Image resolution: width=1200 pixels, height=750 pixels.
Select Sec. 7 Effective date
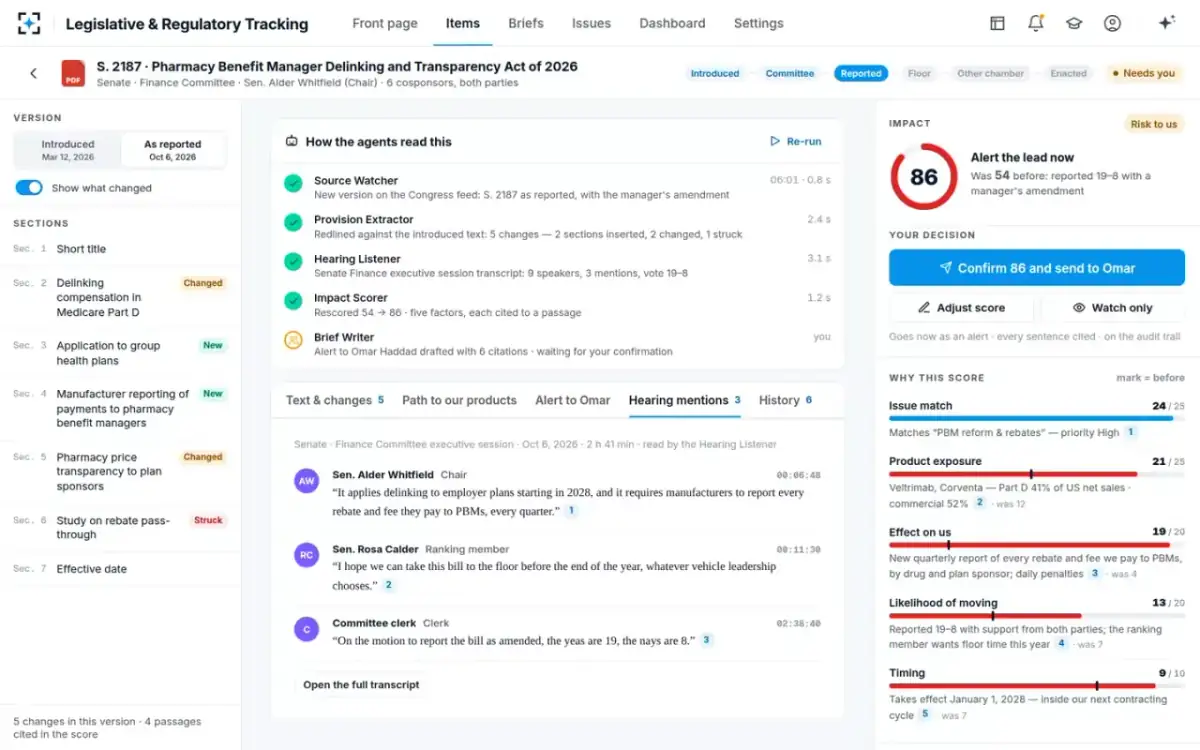(x=120, y=569)
